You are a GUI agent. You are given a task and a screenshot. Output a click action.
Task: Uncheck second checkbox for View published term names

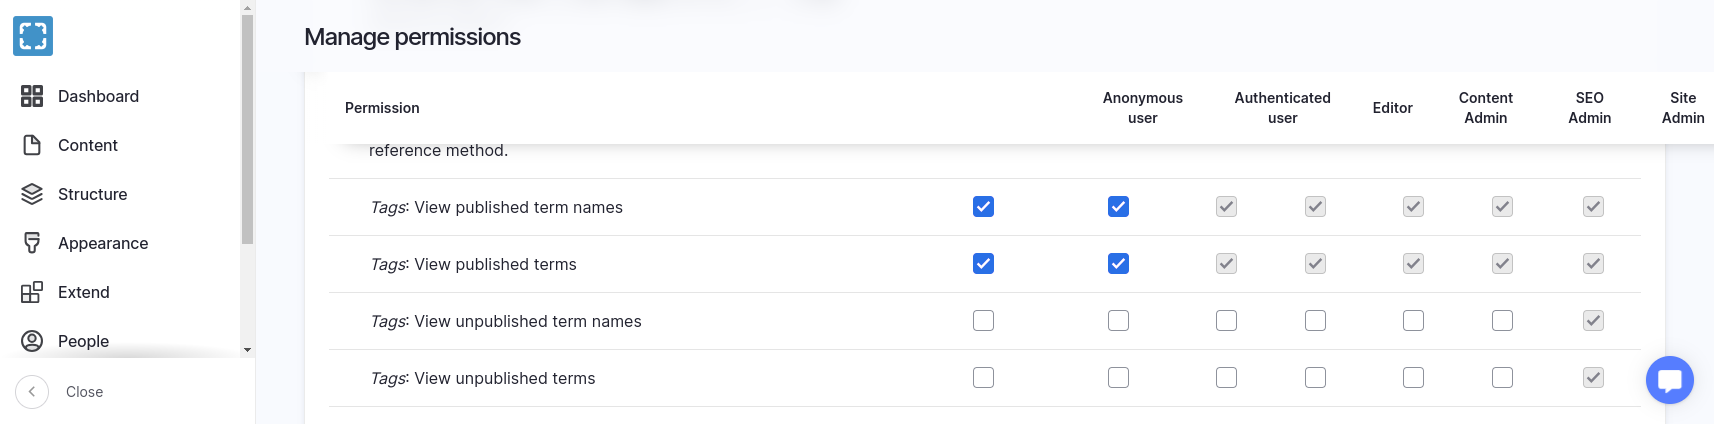(1118, 207)
